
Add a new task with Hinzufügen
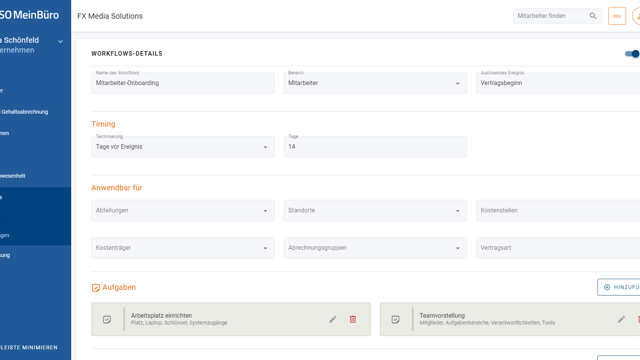pos(619,287)
